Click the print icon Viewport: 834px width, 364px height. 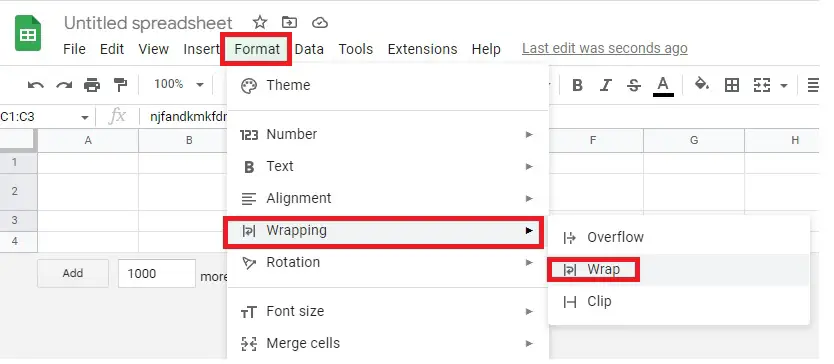92,85
